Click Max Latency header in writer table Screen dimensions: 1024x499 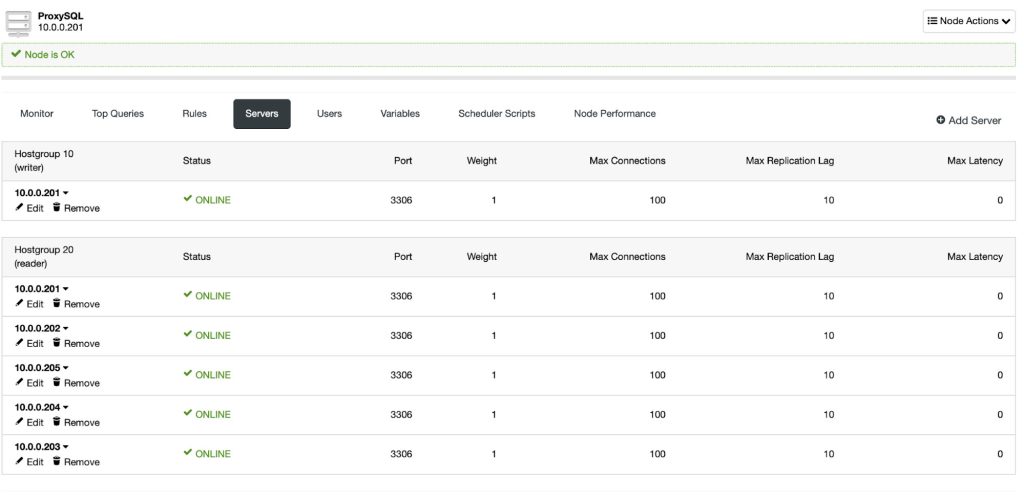[975, 161]
